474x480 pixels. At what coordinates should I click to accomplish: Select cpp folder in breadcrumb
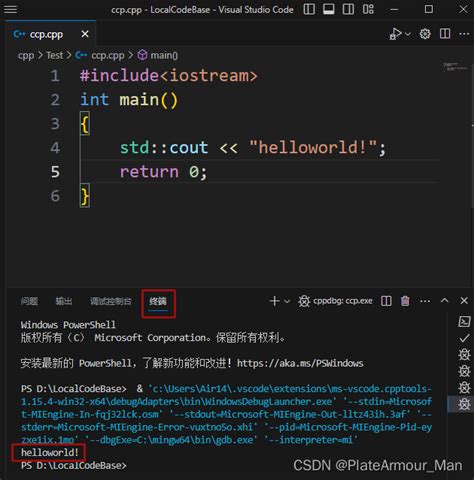tap(26, 55)
